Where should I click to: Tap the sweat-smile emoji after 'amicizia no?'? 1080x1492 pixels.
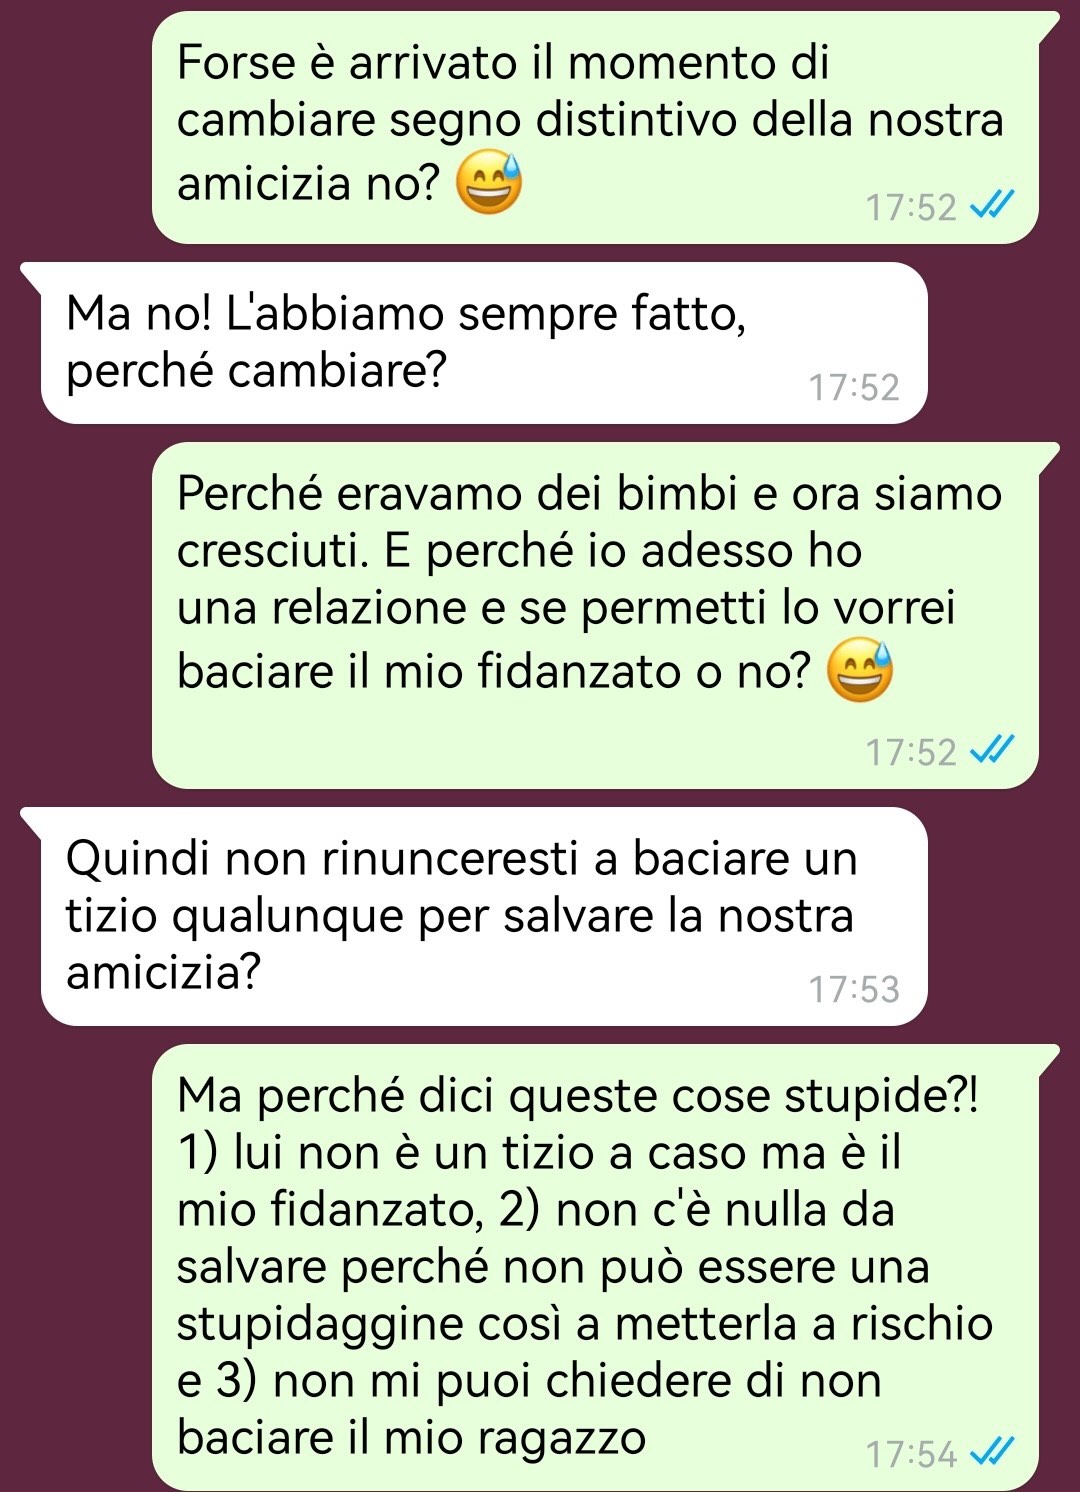pyautogui.click(x=489, y=183)
